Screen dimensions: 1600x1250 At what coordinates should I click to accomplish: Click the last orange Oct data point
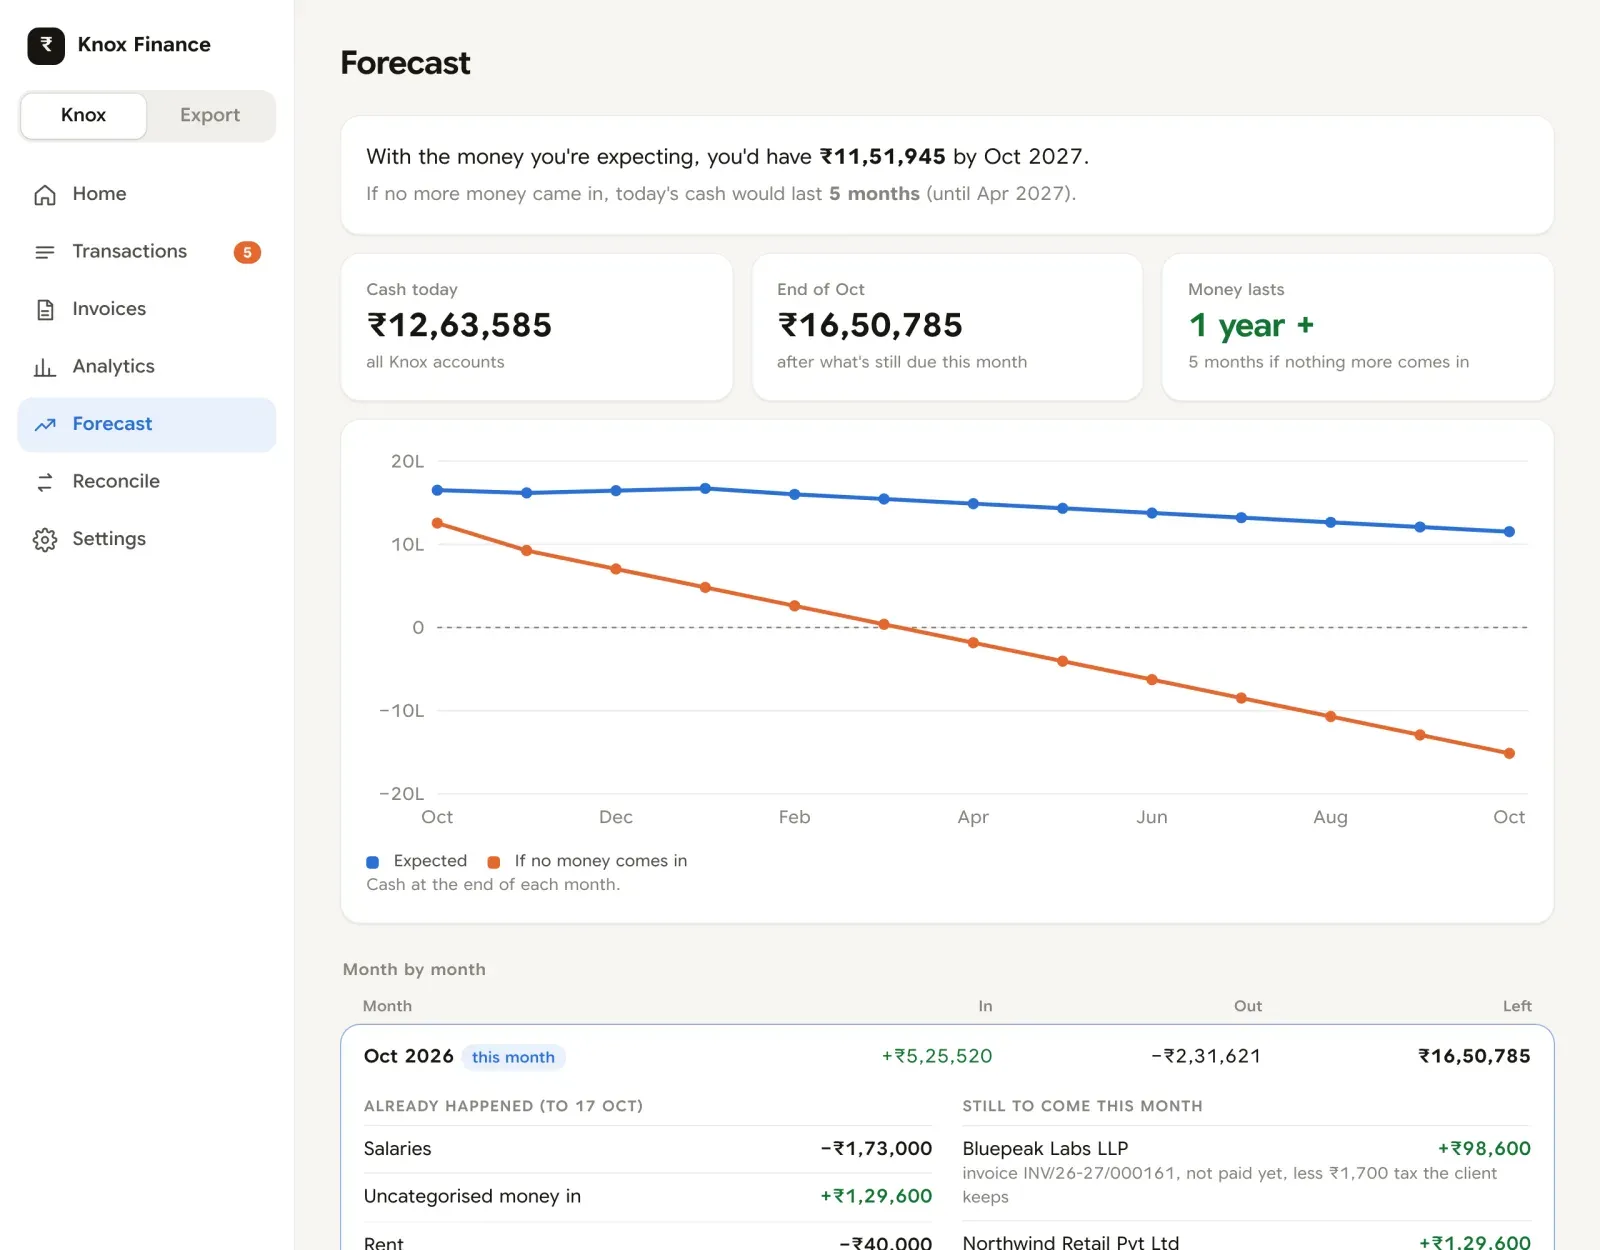pyautogui.click(x=1509, y=754)
